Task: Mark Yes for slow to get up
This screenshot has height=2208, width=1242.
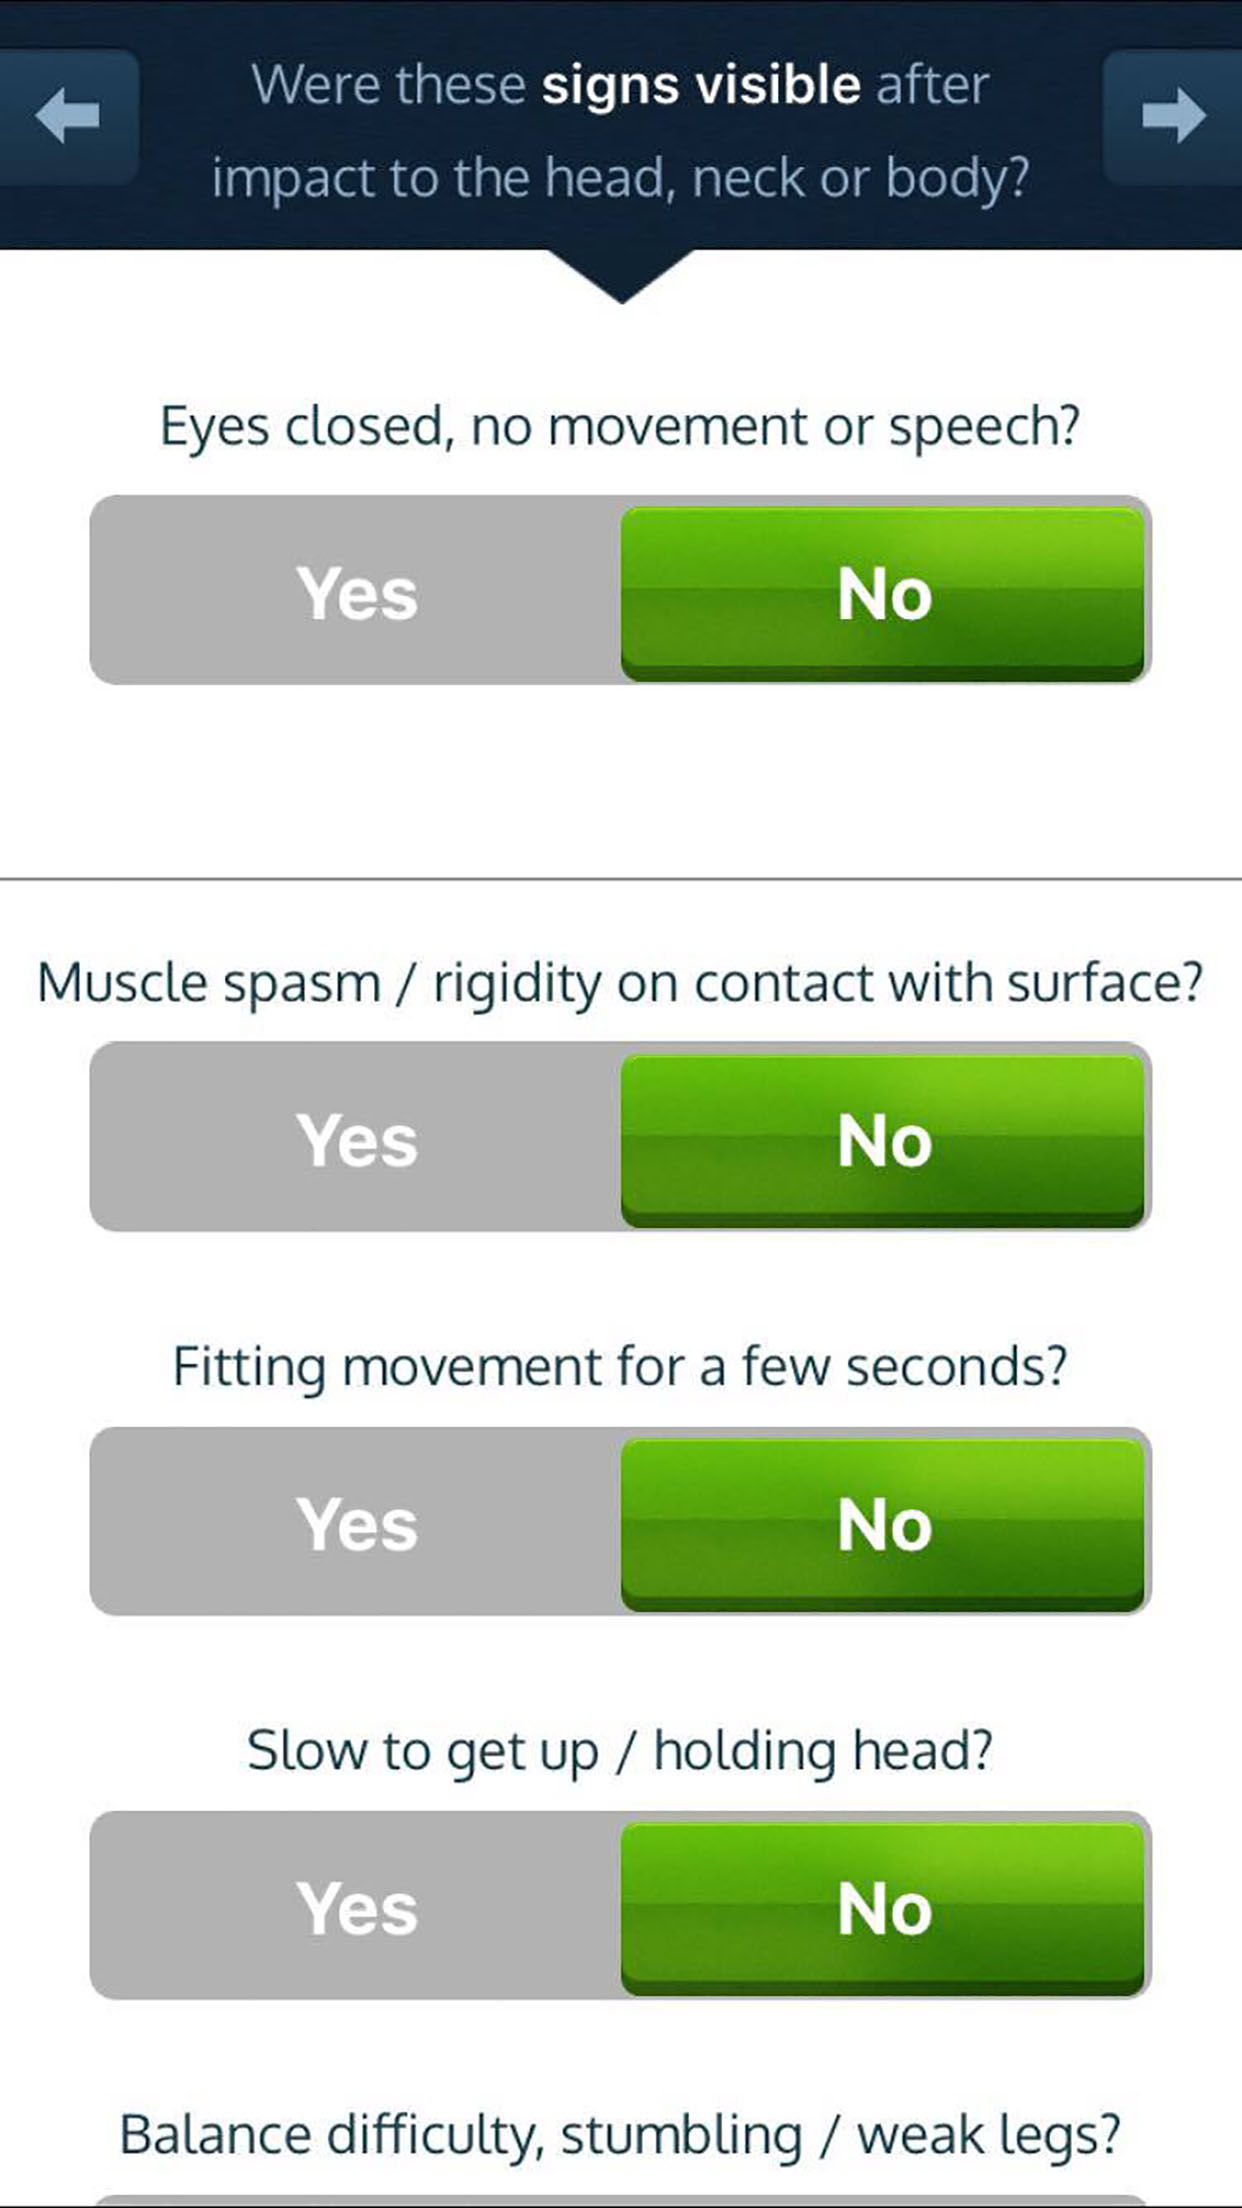Action: coord(356,1907)
